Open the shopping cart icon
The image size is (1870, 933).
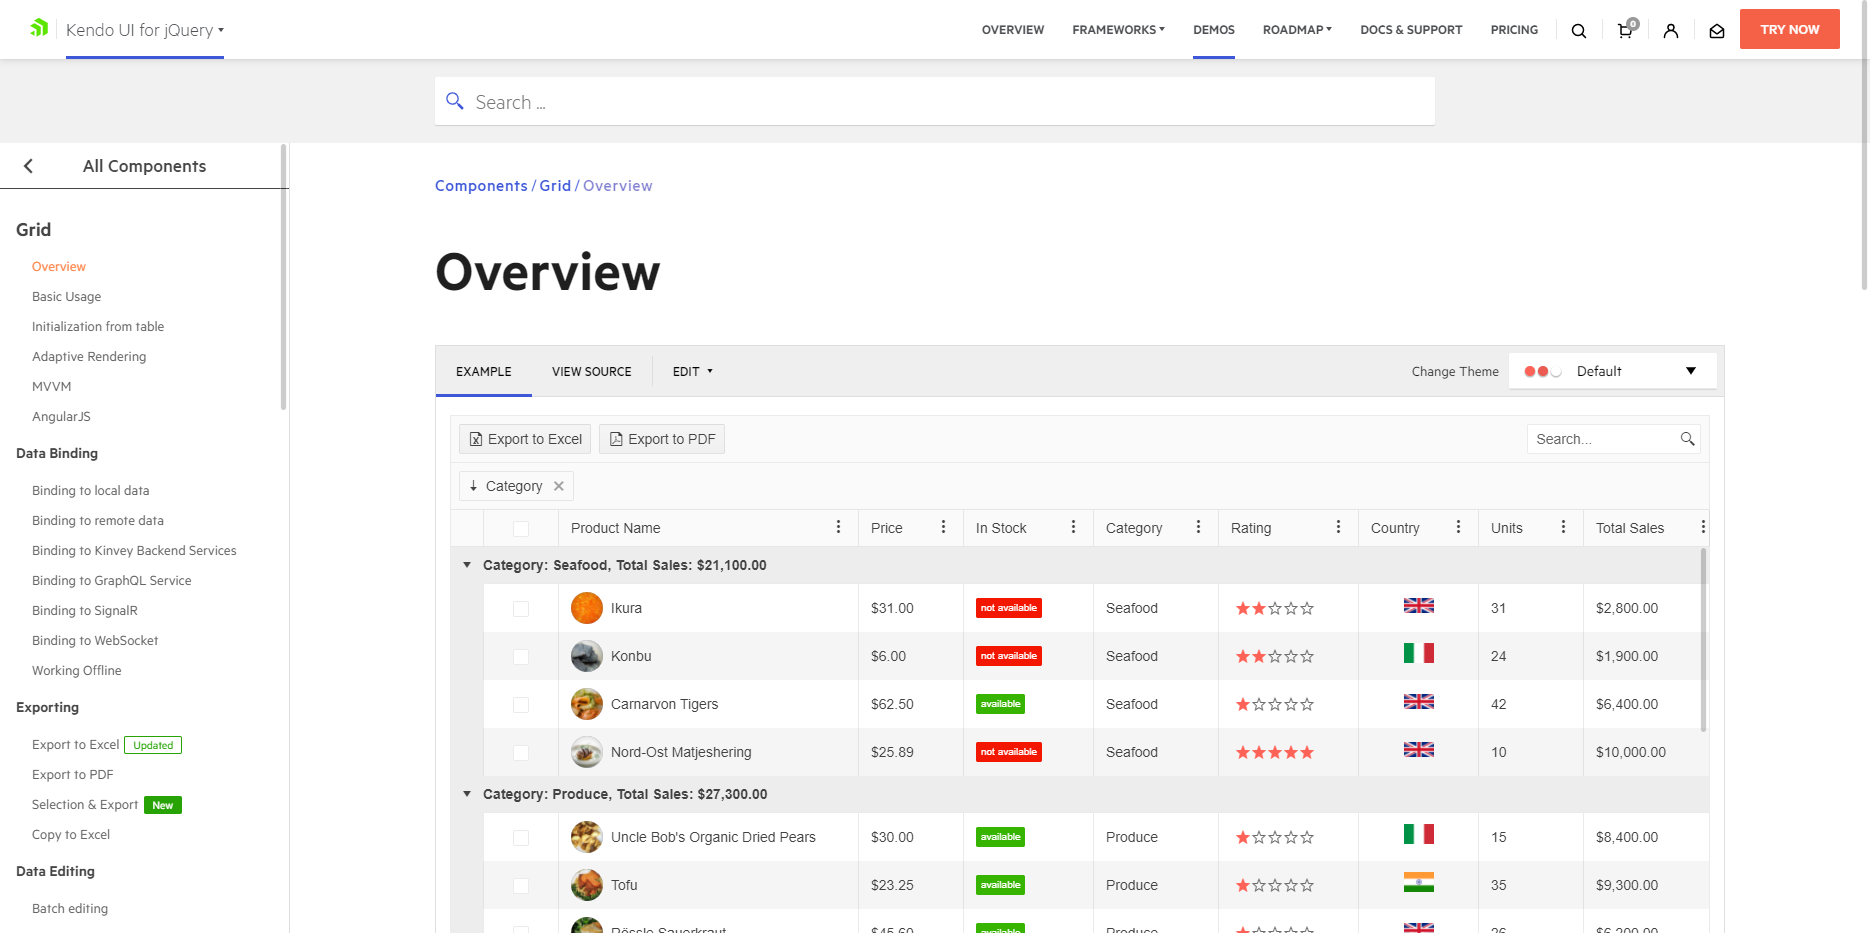[x=1626, y=30]
